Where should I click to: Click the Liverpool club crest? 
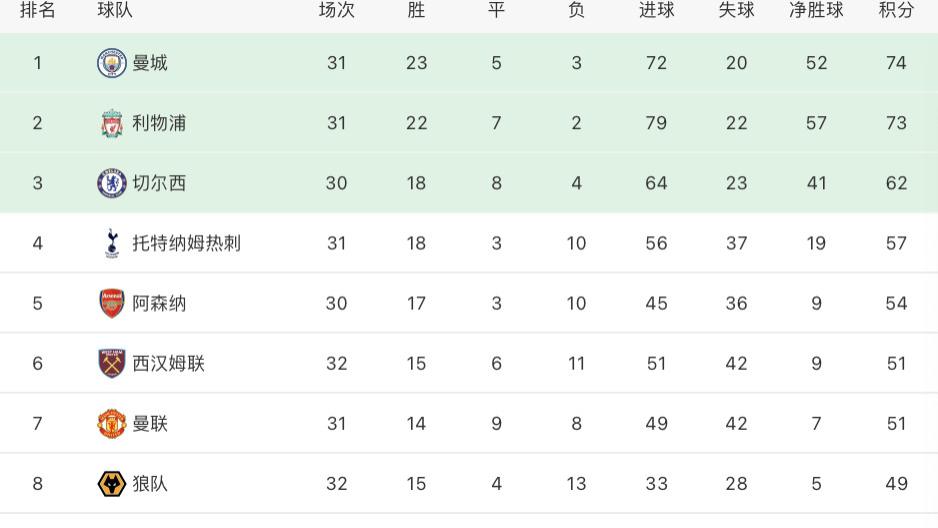point(112,123)
